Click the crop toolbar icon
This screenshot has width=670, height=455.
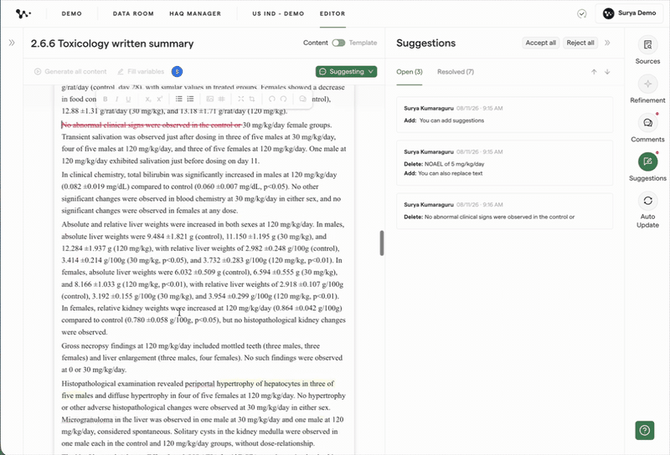coord(252,99)
